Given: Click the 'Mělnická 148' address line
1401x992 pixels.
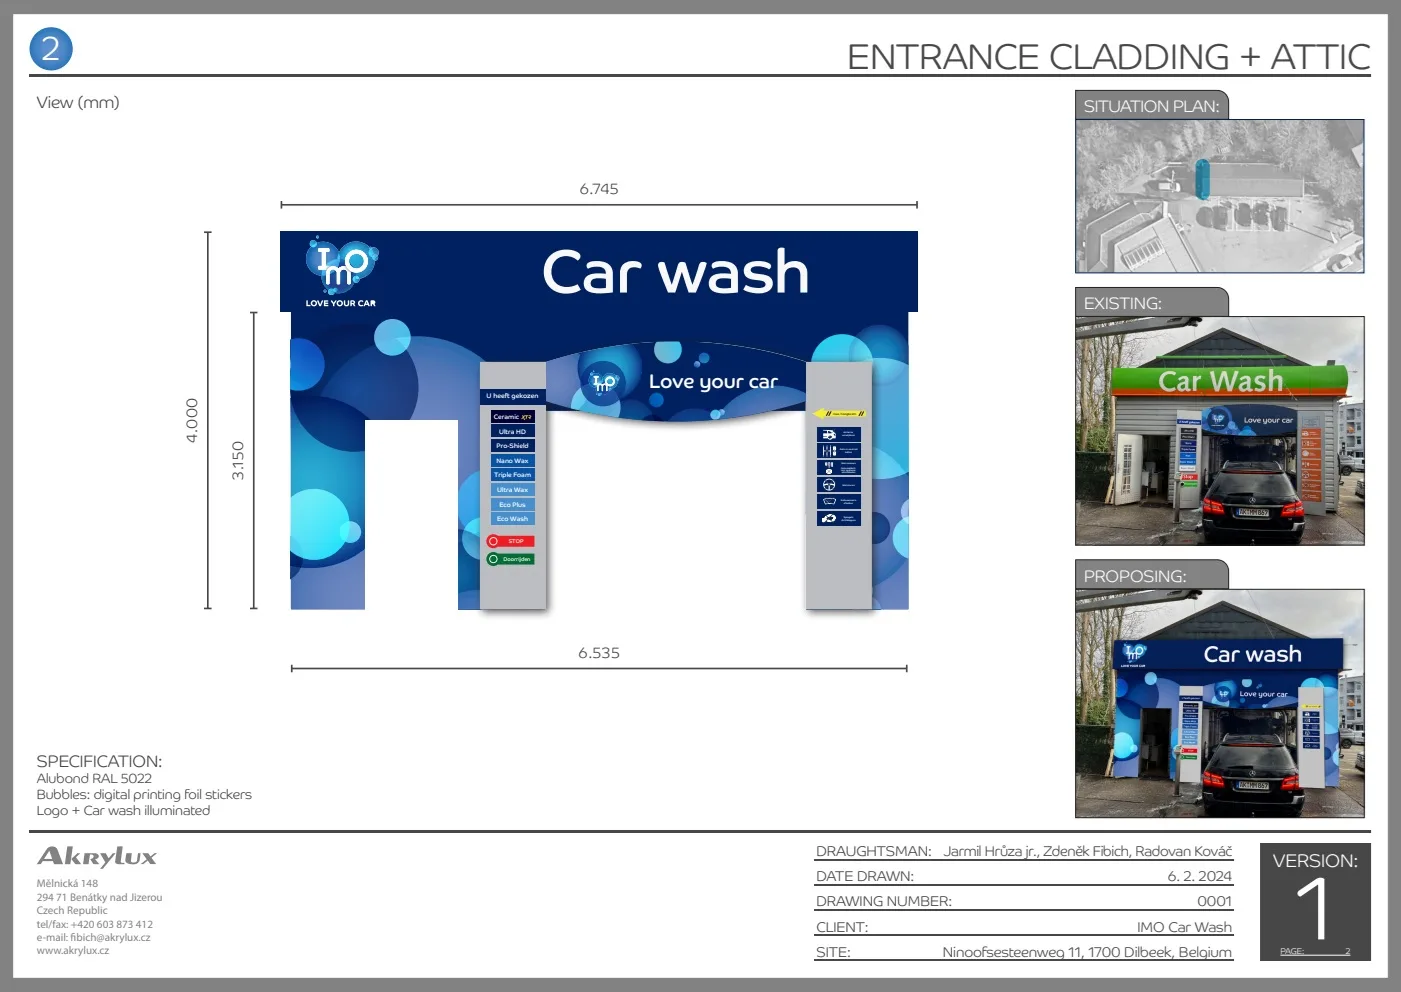Looking at the screenshot, I should click(67, 883).
